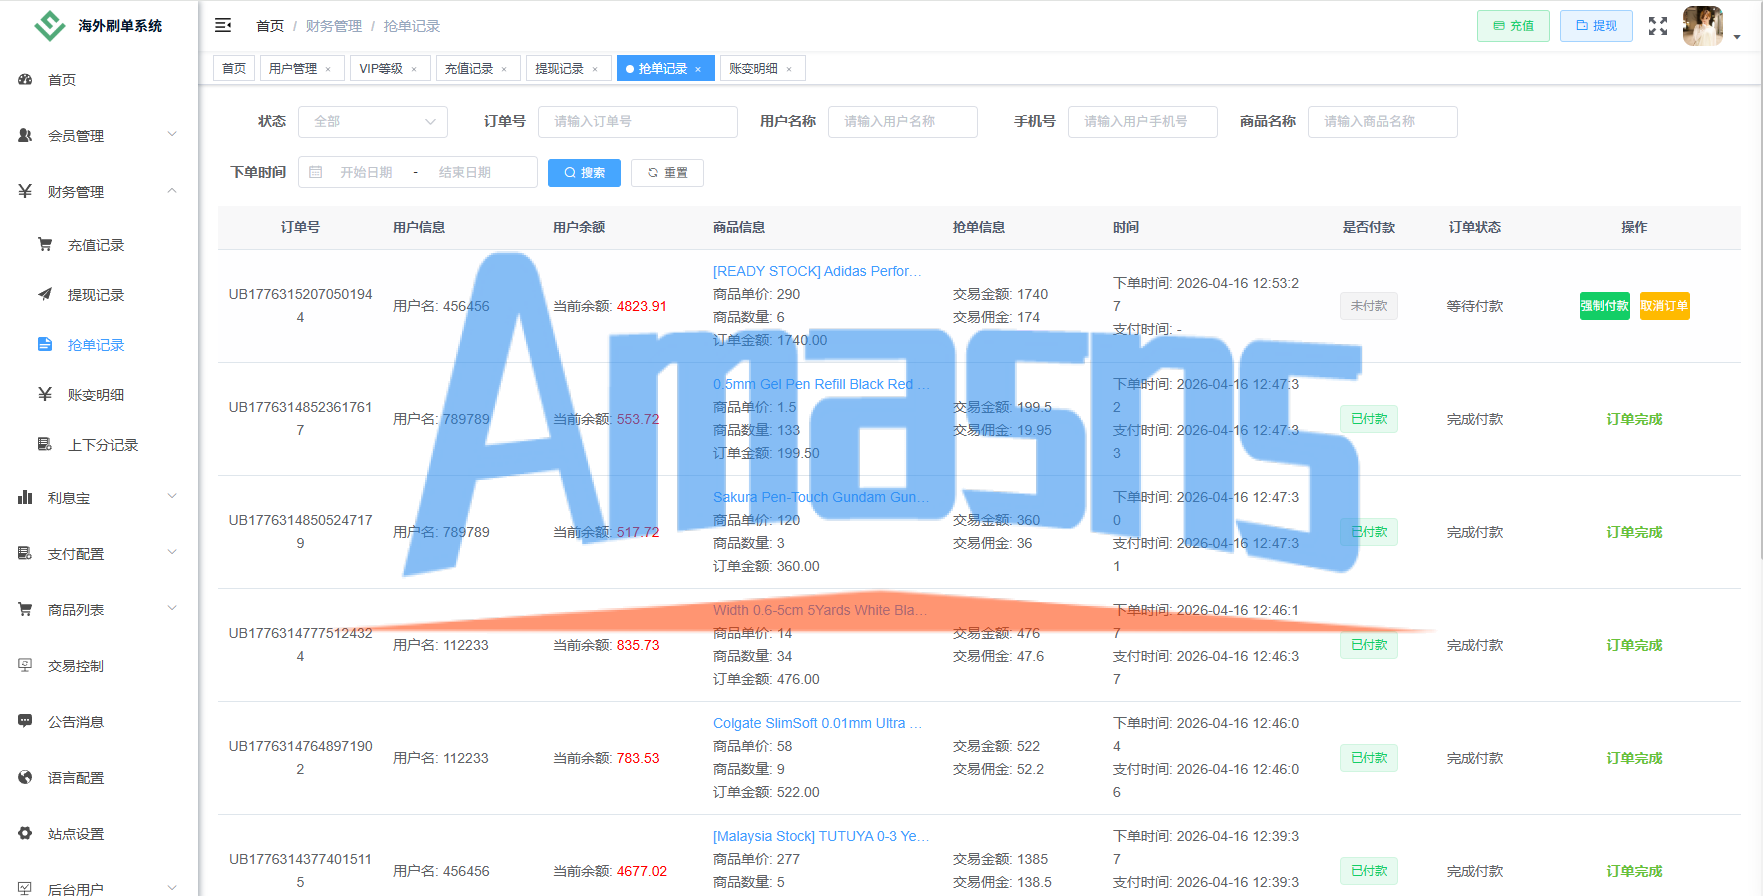This screenshot has height=896, width=1763.
Task: Click the 会员管理 user icon
Action: coord(26,135)
